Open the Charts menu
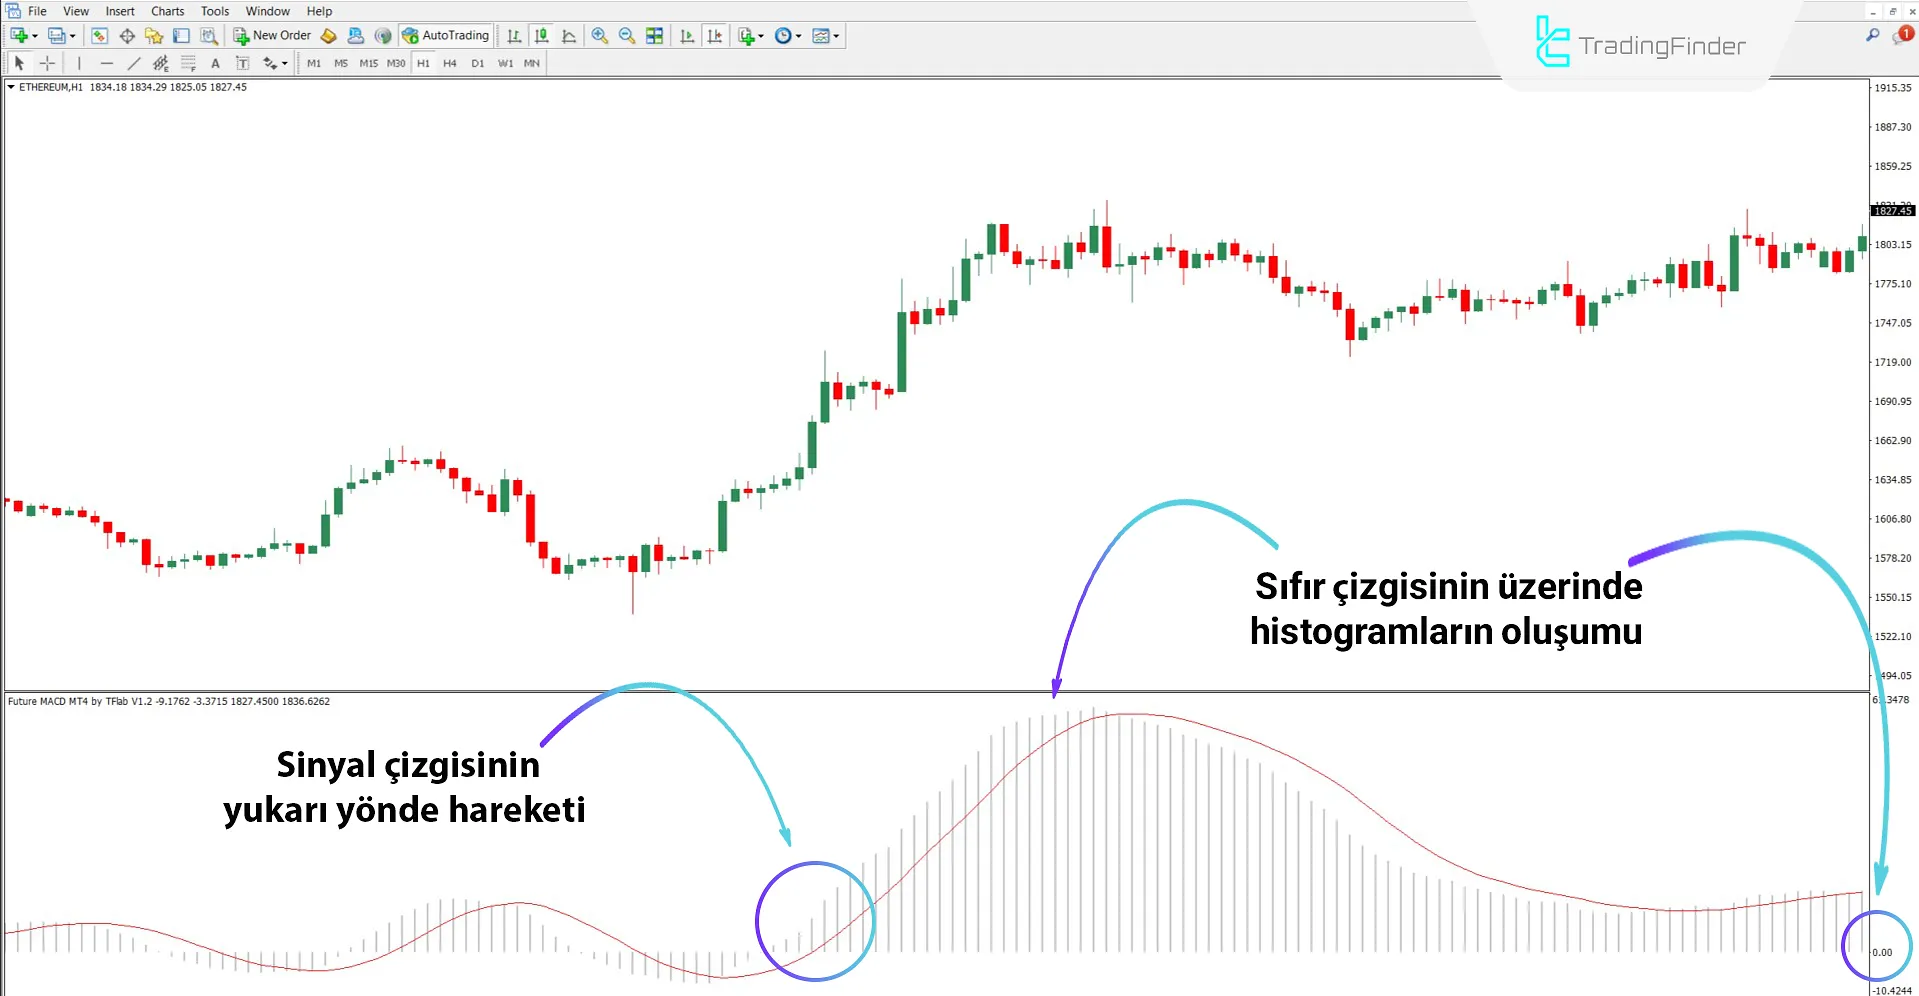This screenshot has width=1919, height=996. (x=167, y=11)
